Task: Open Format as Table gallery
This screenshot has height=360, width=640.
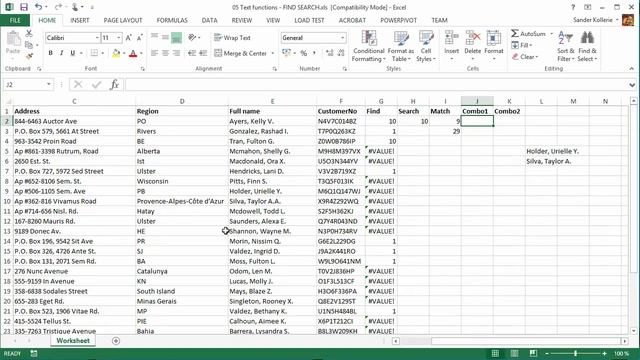Action: 400,47
